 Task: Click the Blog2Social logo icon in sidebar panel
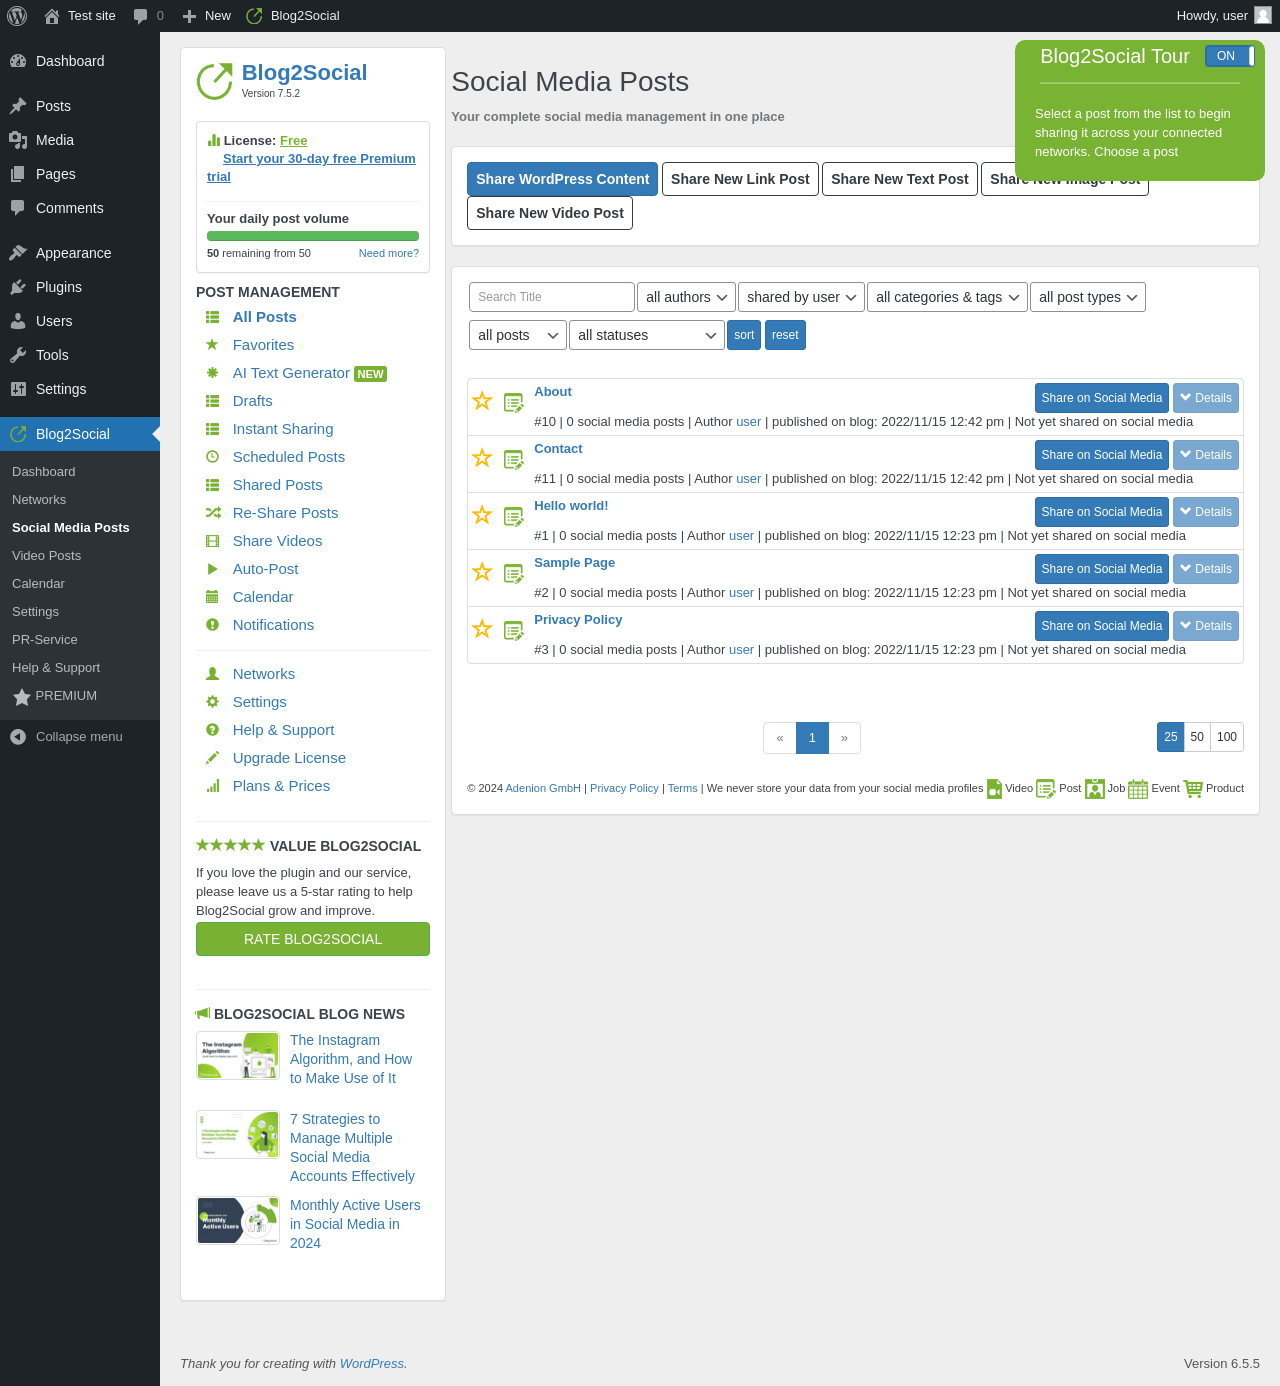(x=214, y=81)
